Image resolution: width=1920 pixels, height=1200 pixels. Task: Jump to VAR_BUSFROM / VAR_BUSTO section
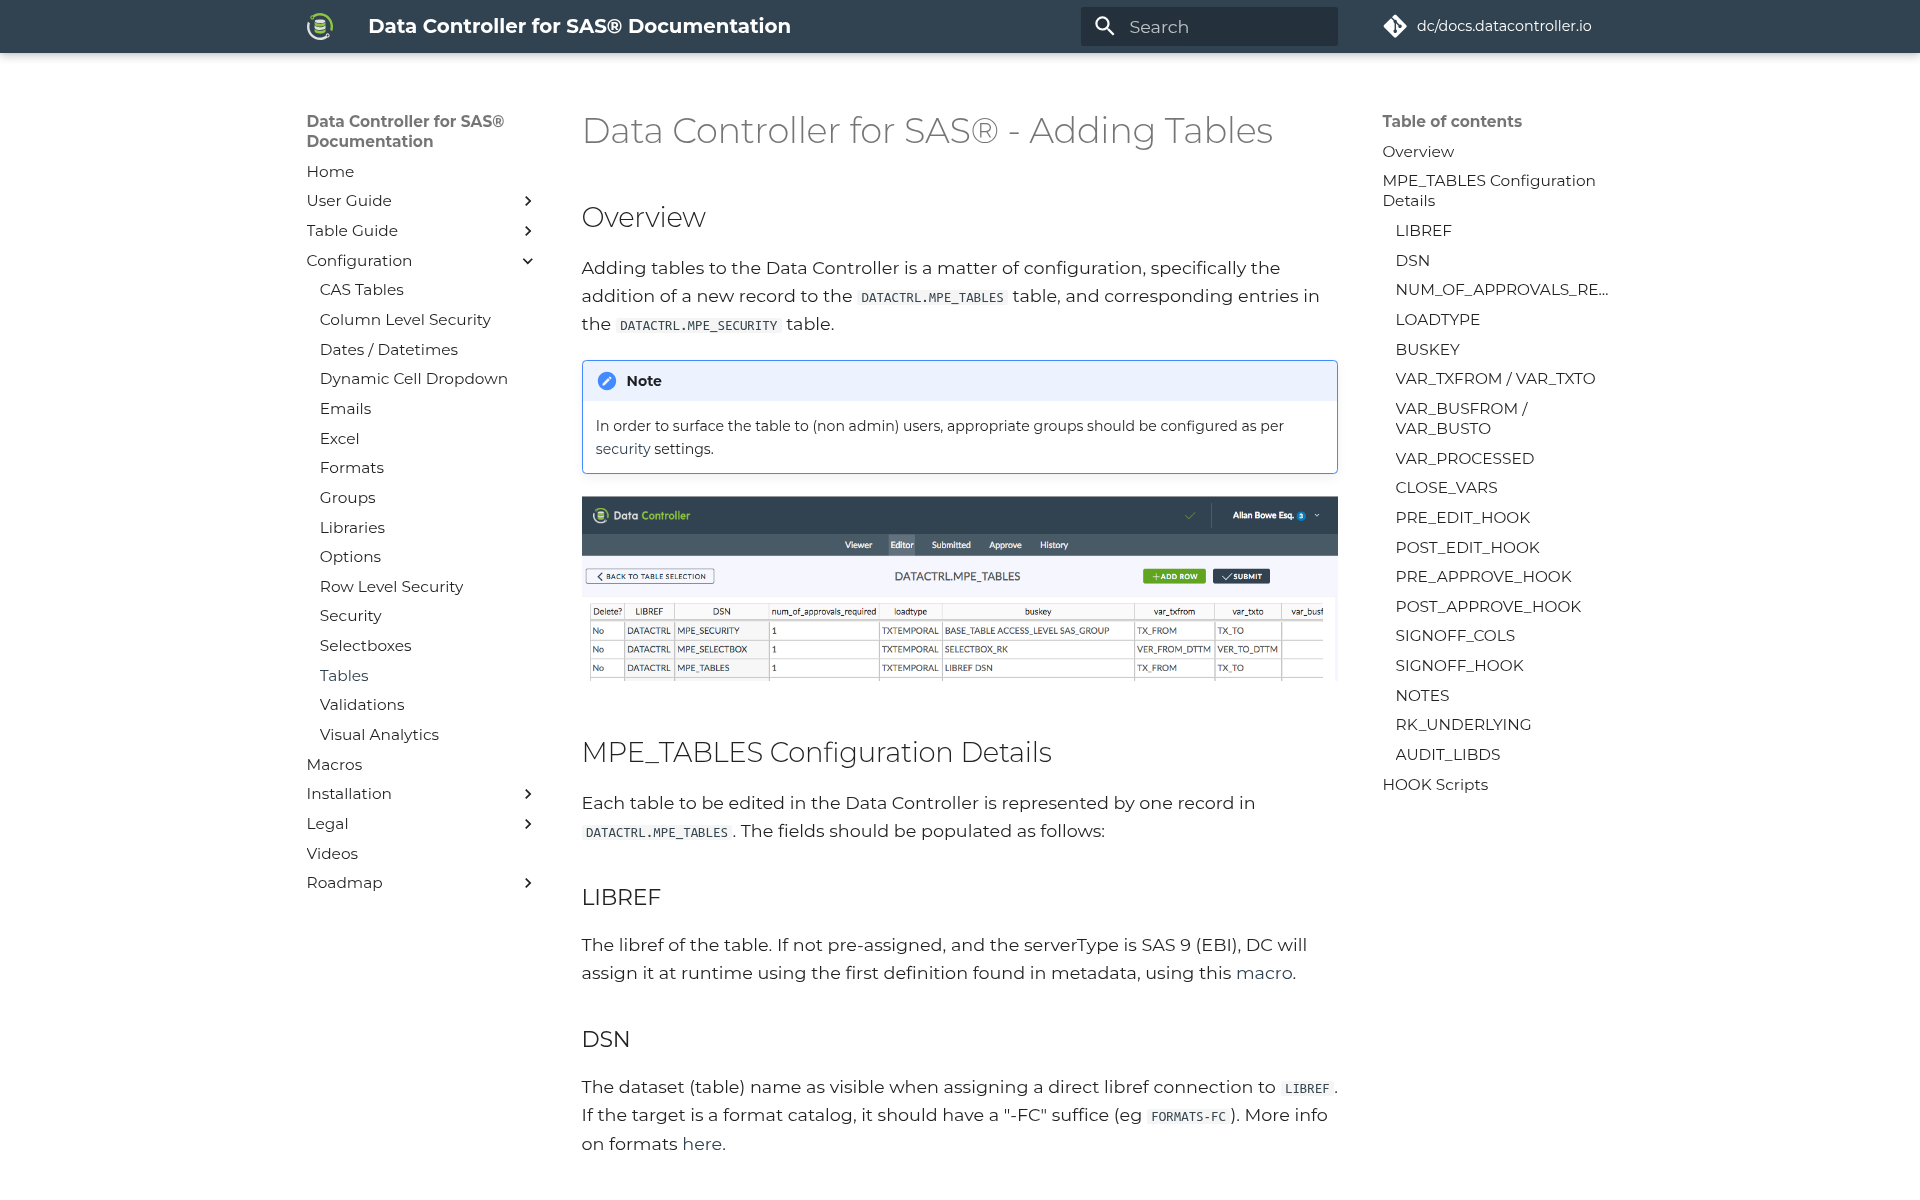tap(1461, 419)
